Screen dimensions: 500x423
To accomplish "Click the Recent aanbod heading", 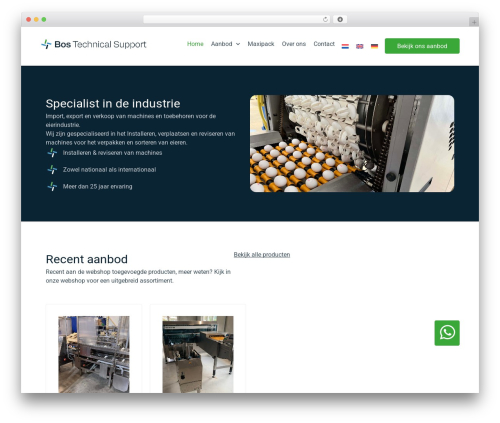I will click(x=87, y=259).
